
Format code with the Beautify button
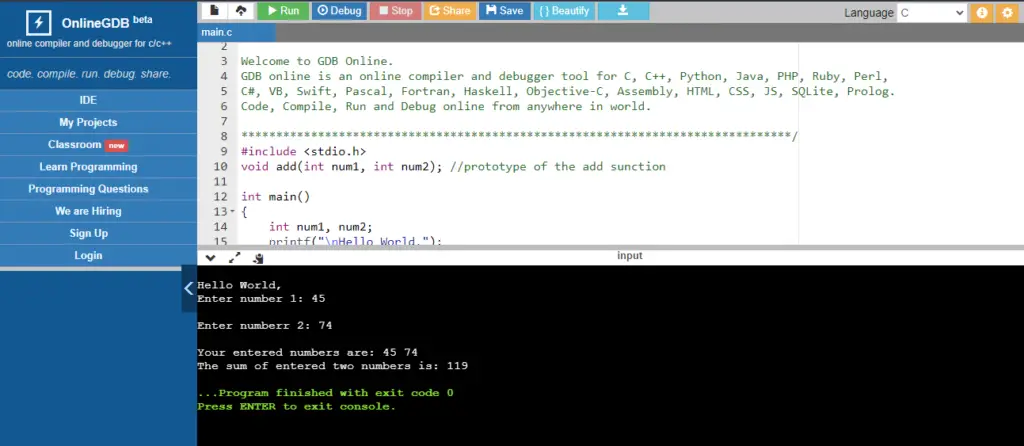point(564,10)
